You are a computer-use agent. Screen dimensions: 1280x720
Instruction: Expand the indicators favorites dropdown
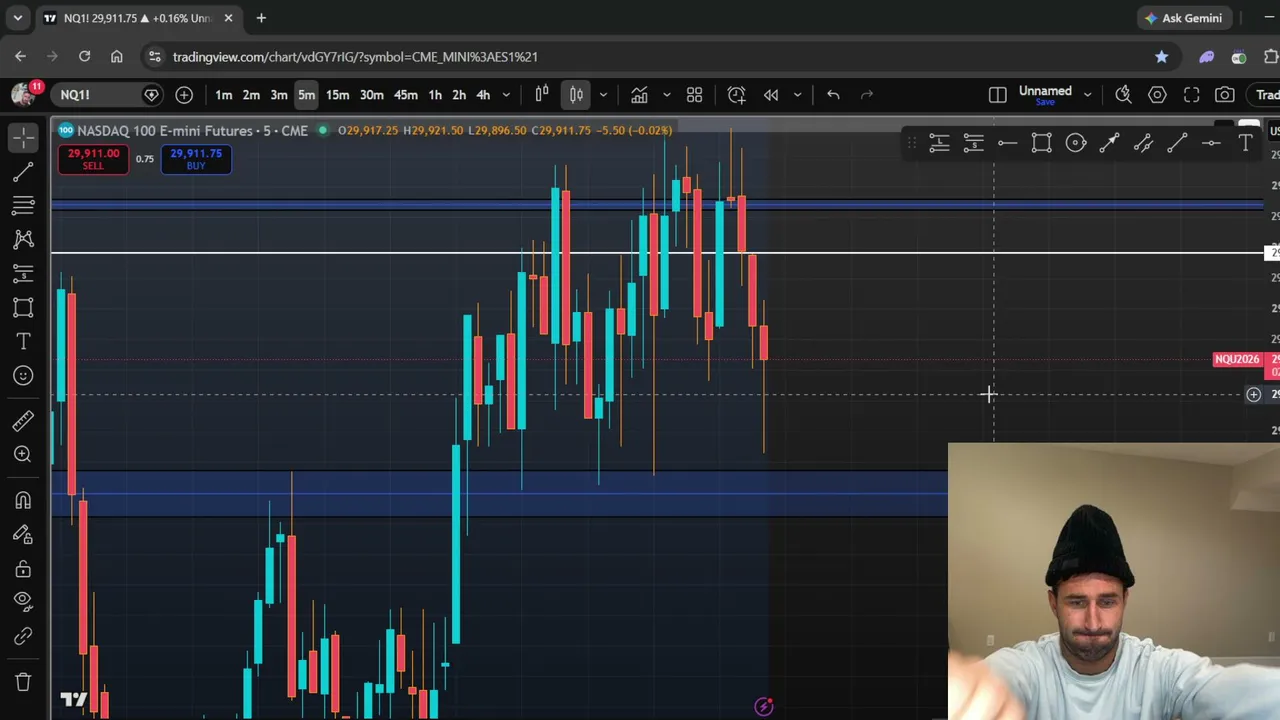tap(666, 95)
